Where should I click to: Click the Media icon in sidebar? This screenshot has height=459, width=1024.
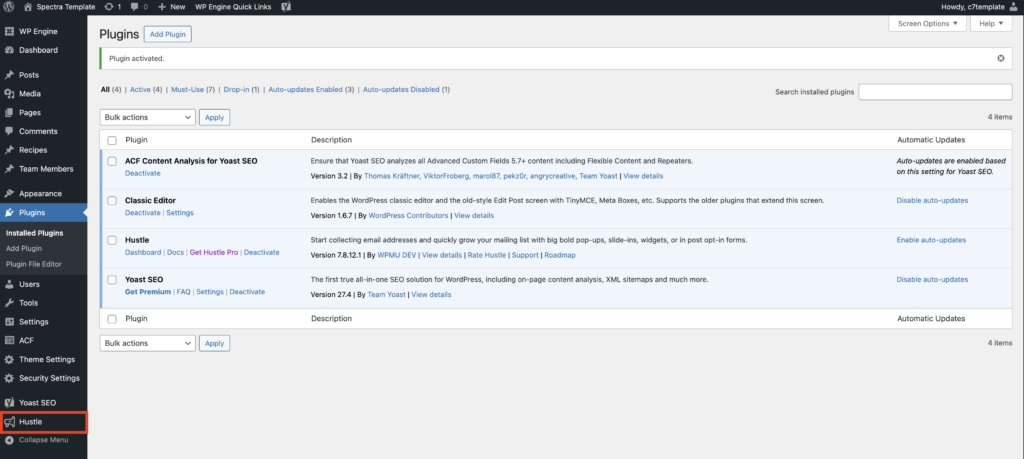(9, 93)
